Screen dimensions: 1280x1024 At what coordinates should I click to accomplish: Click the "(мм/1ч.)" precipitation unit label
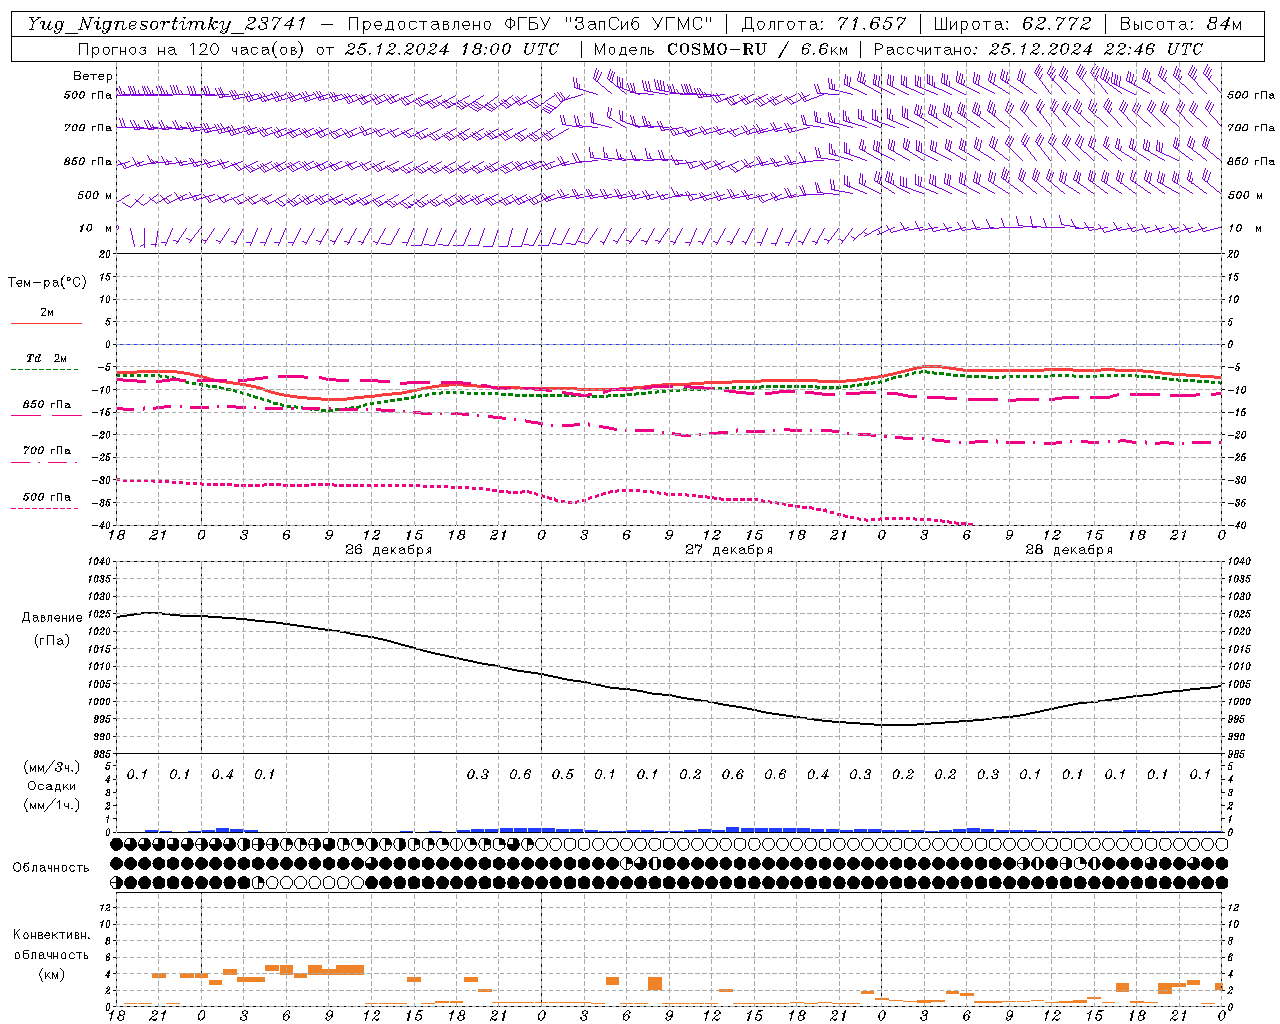tap(52, 805)
